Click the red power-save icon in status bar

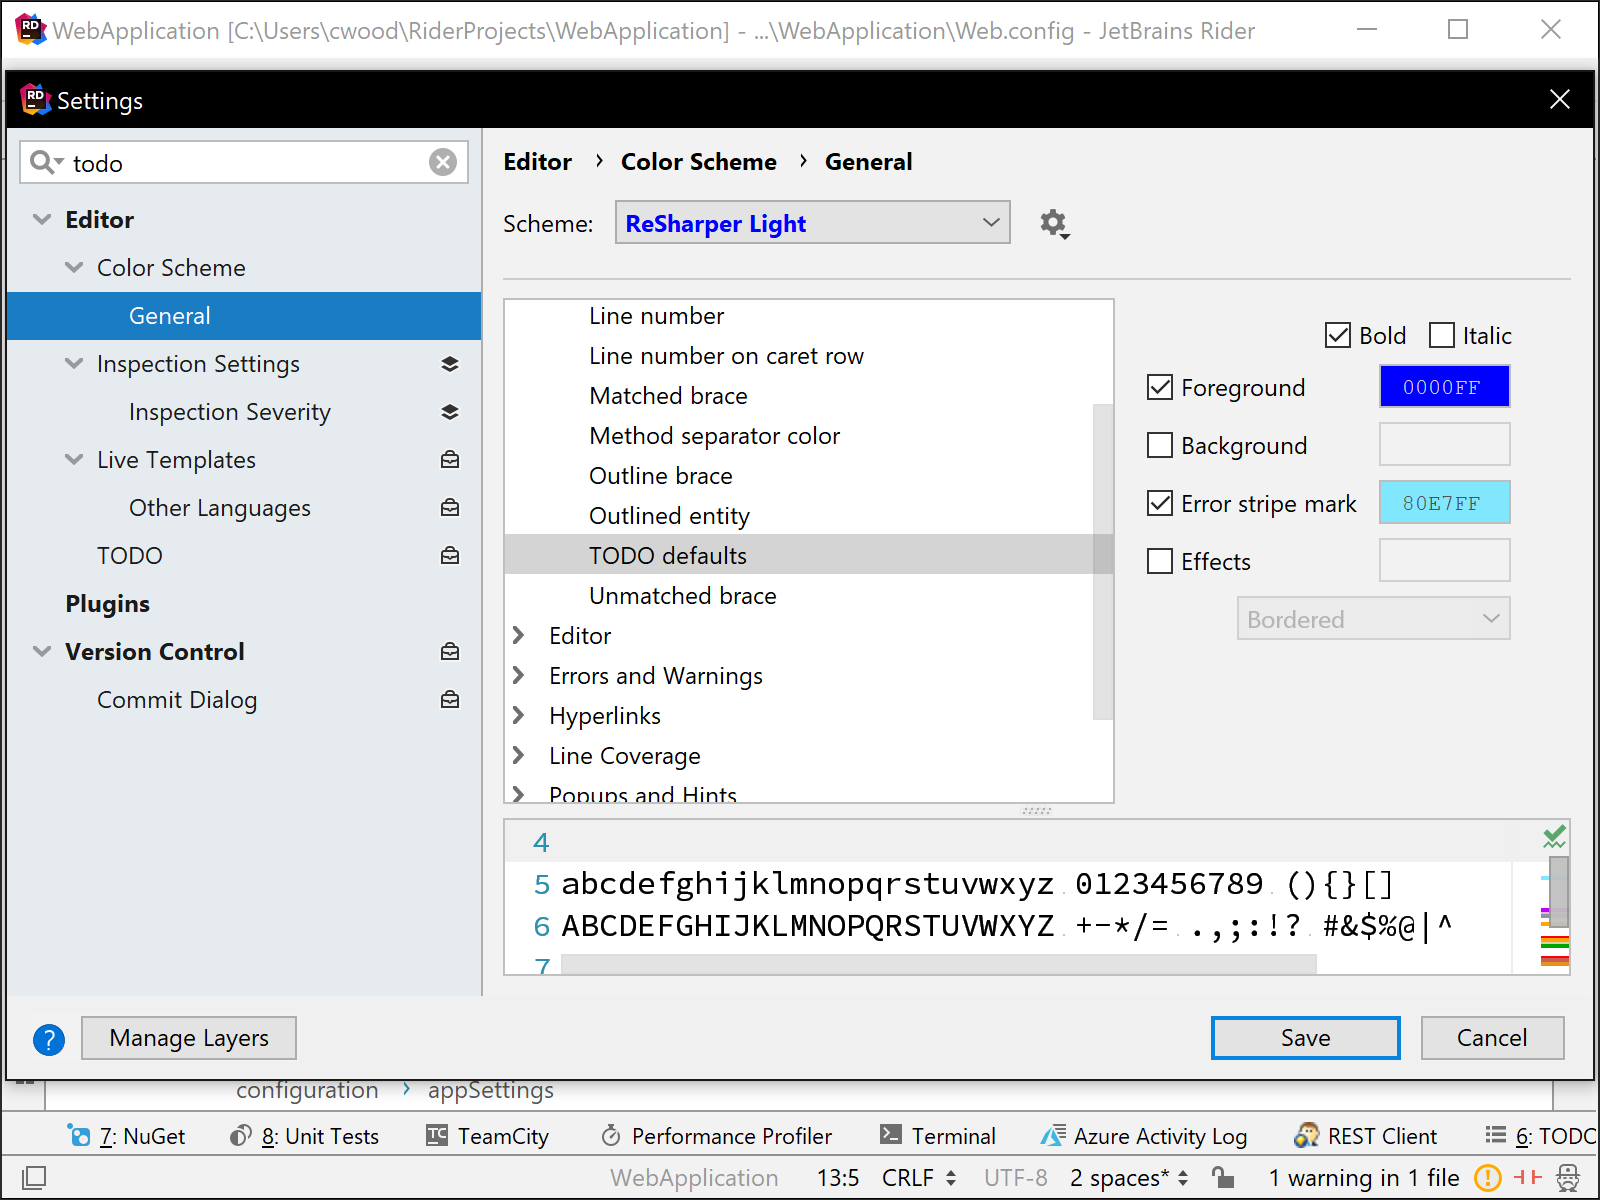point(1528,1178)
